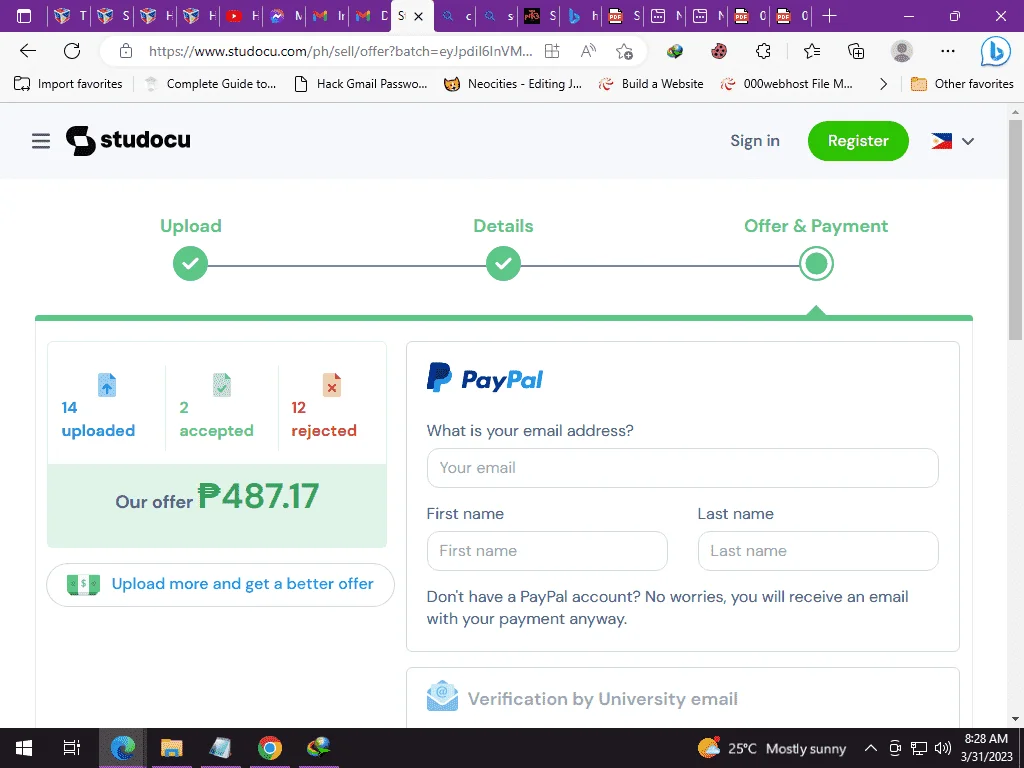Image resolution: width=1024 pixels, height=768 pixels.
Task: Add this page to favorites star
Action: pyautogui.click(x=624, y=51)
